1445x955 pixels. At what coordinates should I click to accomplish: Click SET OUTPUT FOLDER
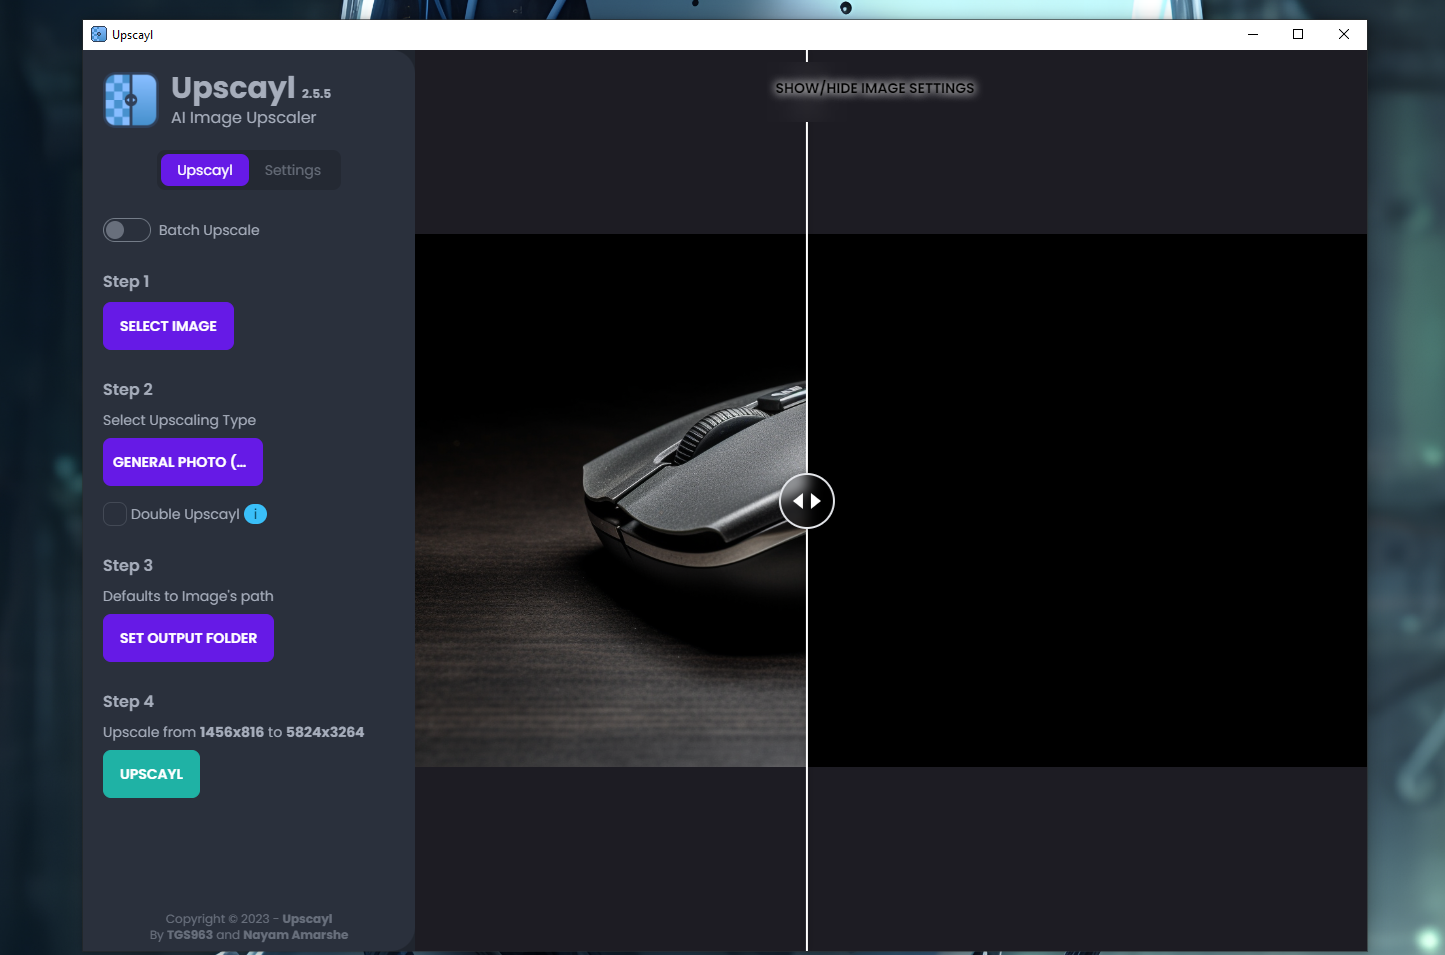188,638
